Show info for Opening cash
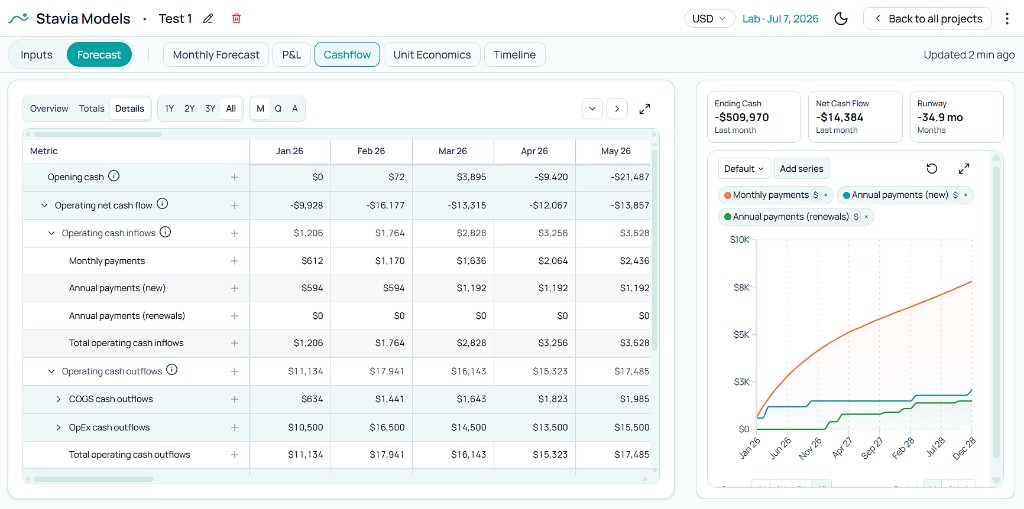The height and width of the screenshot is (509, 1024). tap(114, 176)
